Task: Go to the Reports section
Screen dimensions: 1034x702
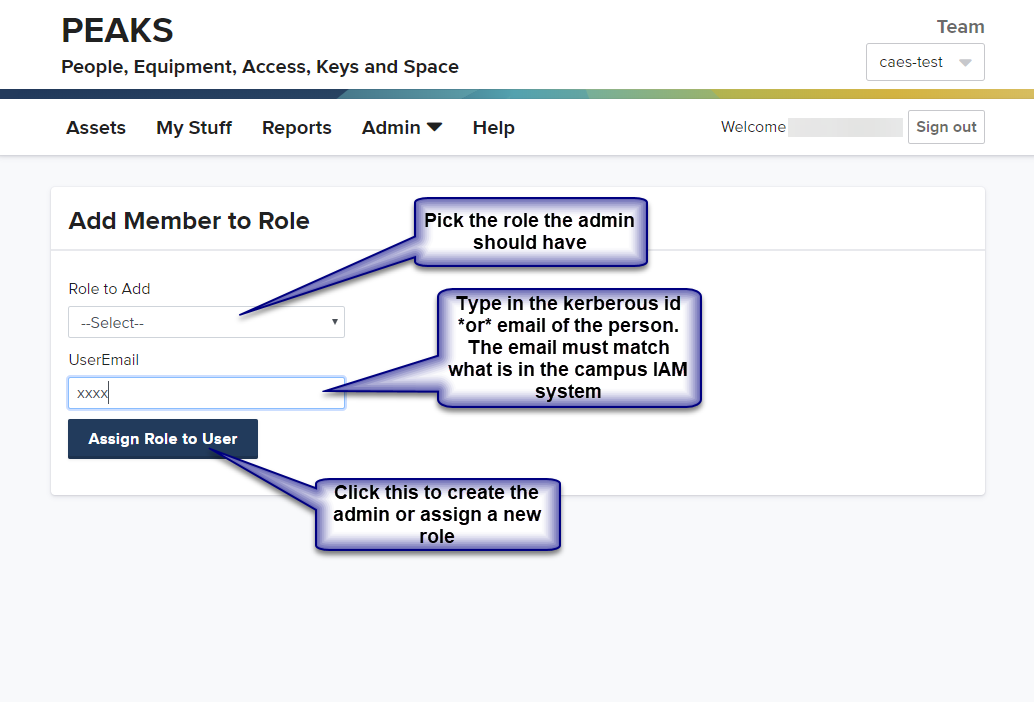Action: pyautogui.click(x=296, y=127)
